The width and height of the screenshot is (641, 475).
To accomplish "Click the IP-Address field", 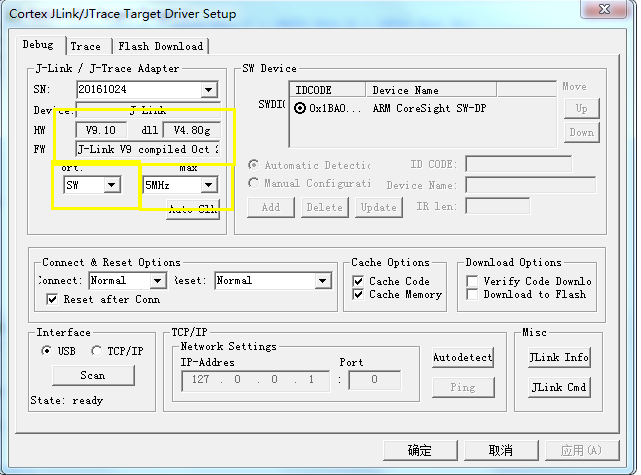I will [x=256, y=381].
